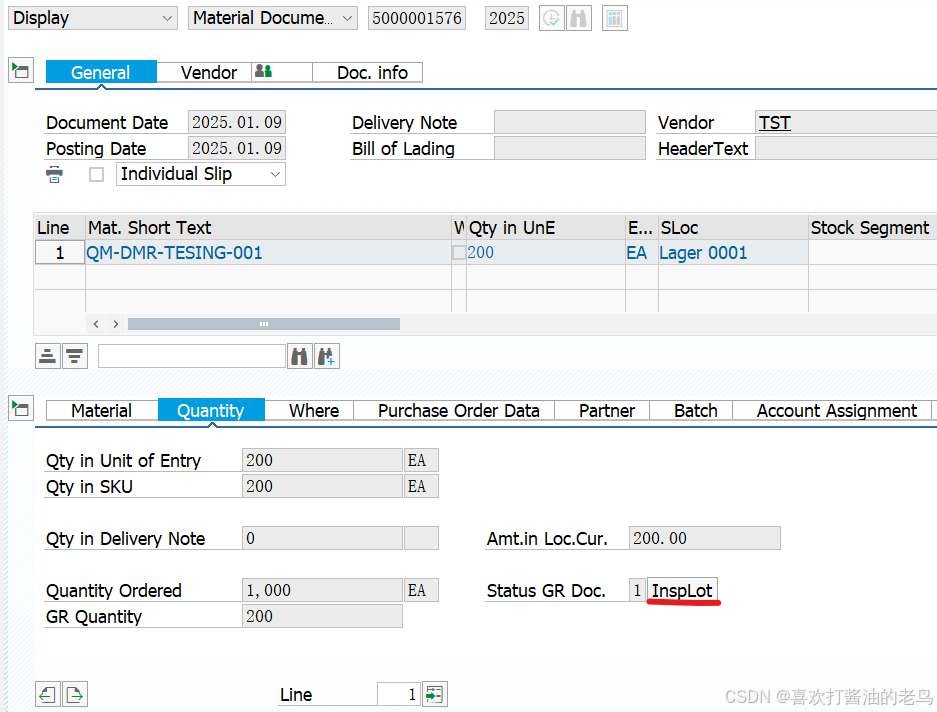Enable the Individual Slip print checkbox
Screen dimensions: 937x712
(x=95, y=173)
